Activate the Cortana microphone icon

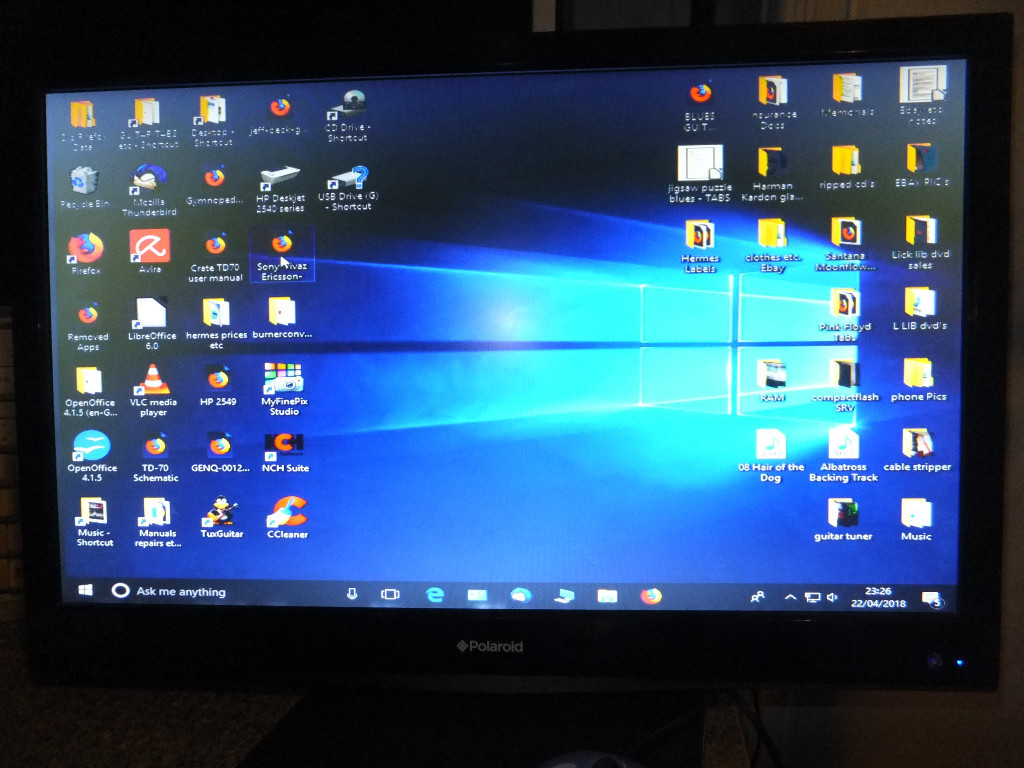point(352,593)
